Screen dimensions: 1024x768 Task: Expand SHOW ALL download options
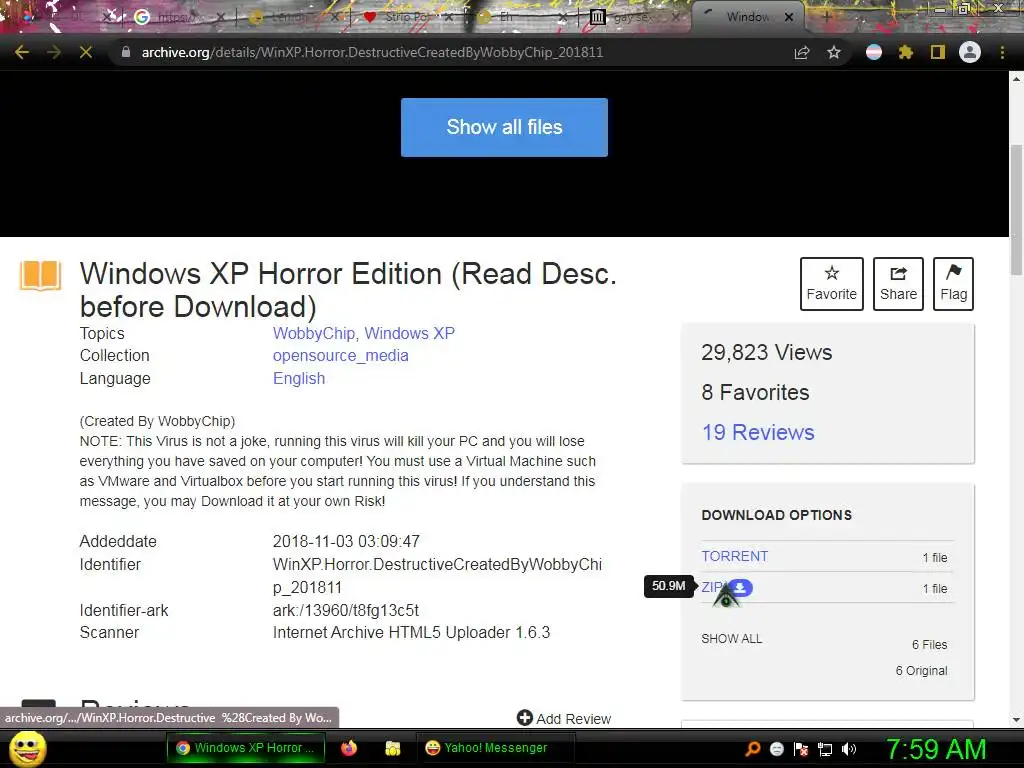click(731, 639)
